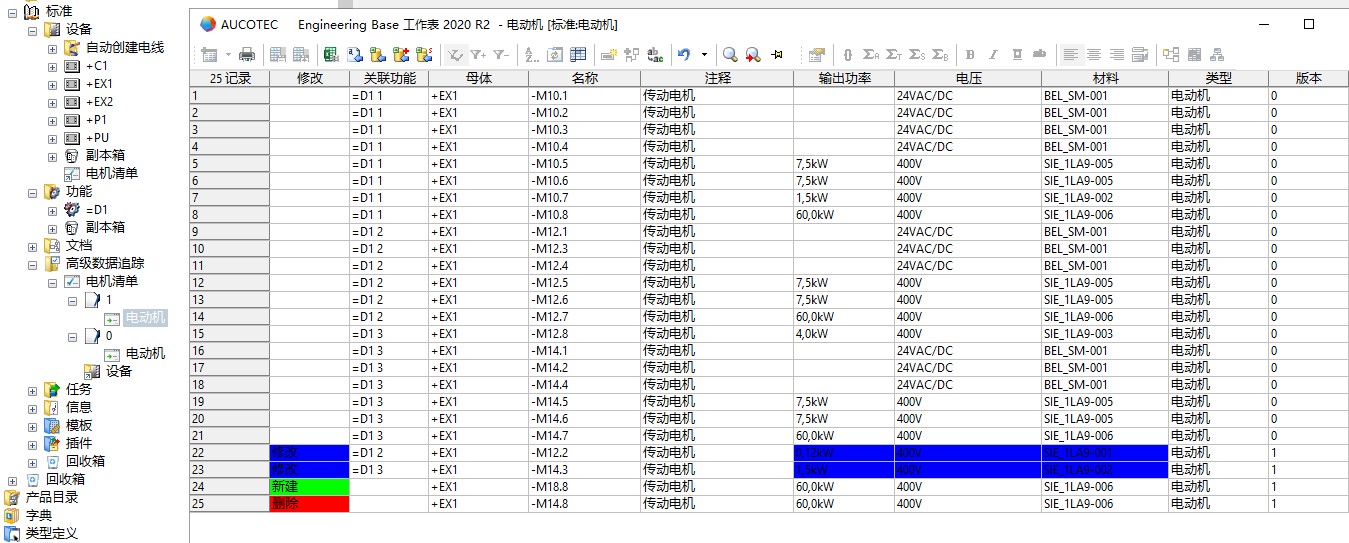Click the Export to Excel icon
Screen dimensions: 1349x543
(330, 55)
